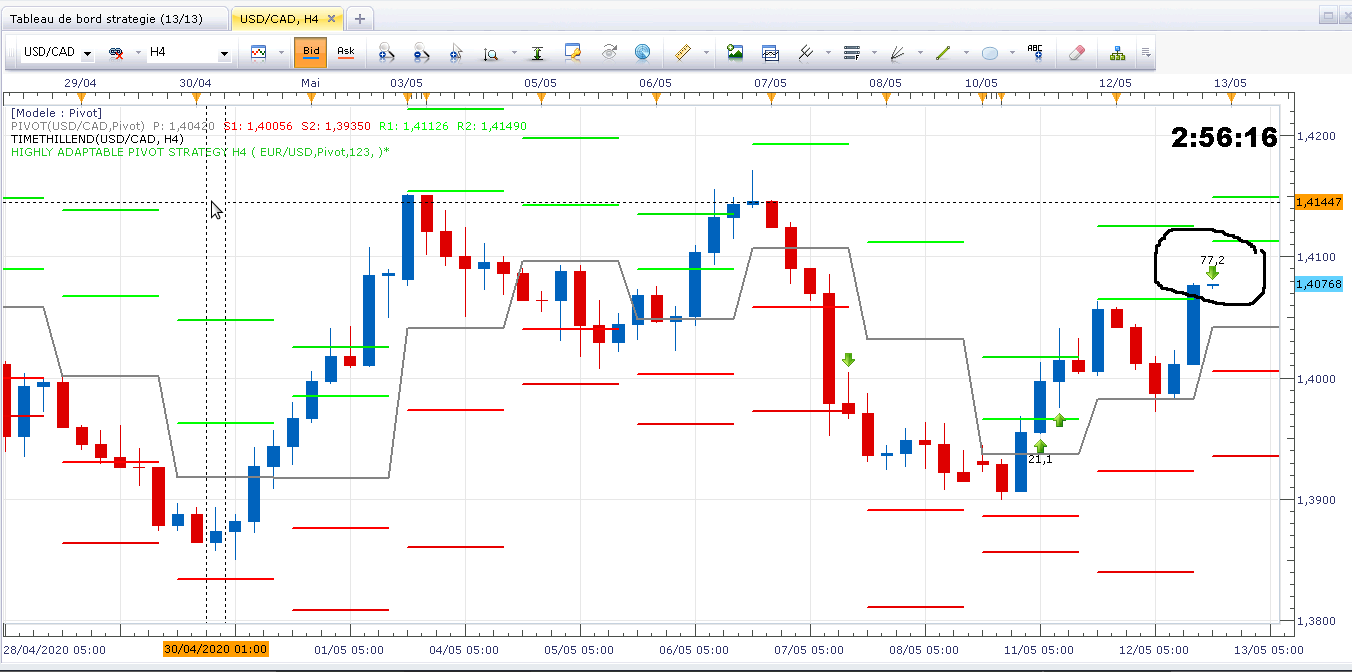This screenshot has height=672, width=1352.
Task: Click the S1: 1,40056 value
Action: pyautogui.click(x=257, y=126)
